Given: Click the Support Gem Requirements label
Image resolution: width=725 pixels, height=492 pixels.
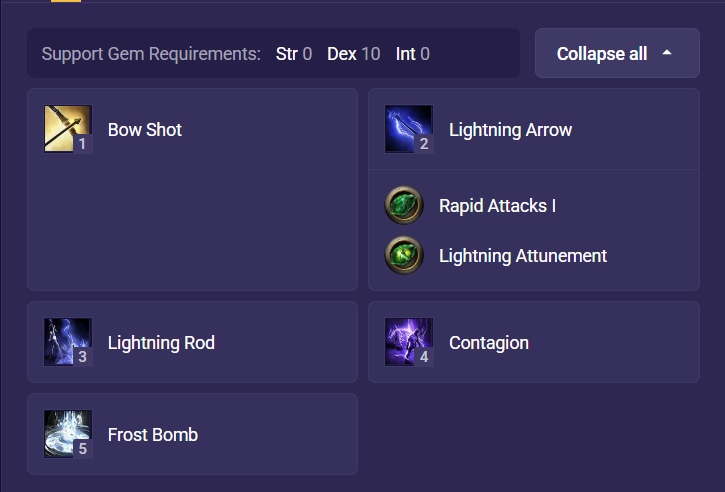Looking at the screenshot, I should (151, 54).
